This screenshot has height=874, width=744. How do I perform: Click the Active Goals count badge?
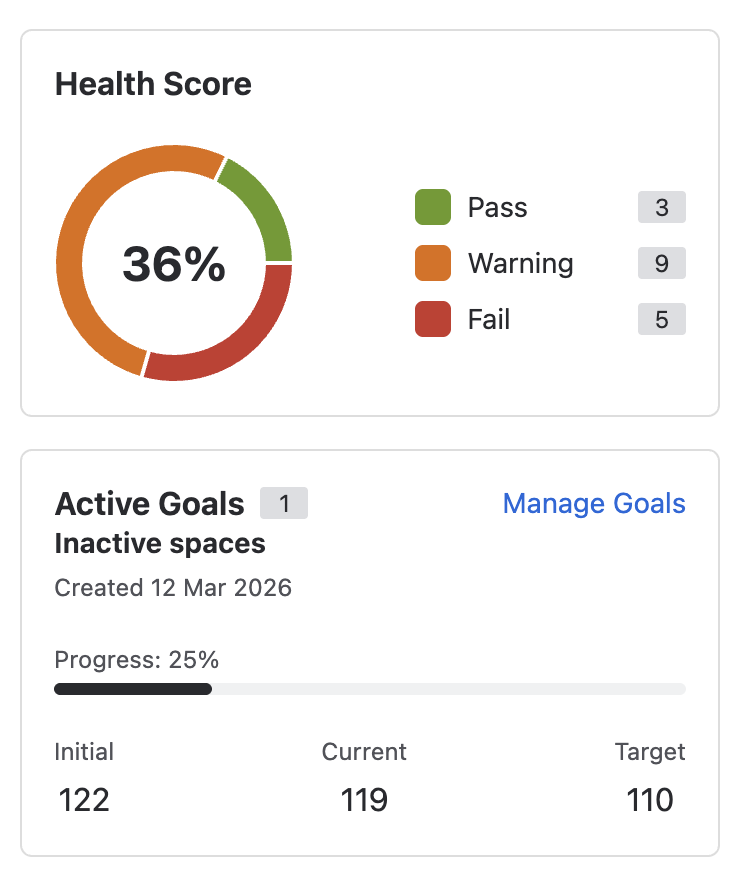tap(284, 503)
